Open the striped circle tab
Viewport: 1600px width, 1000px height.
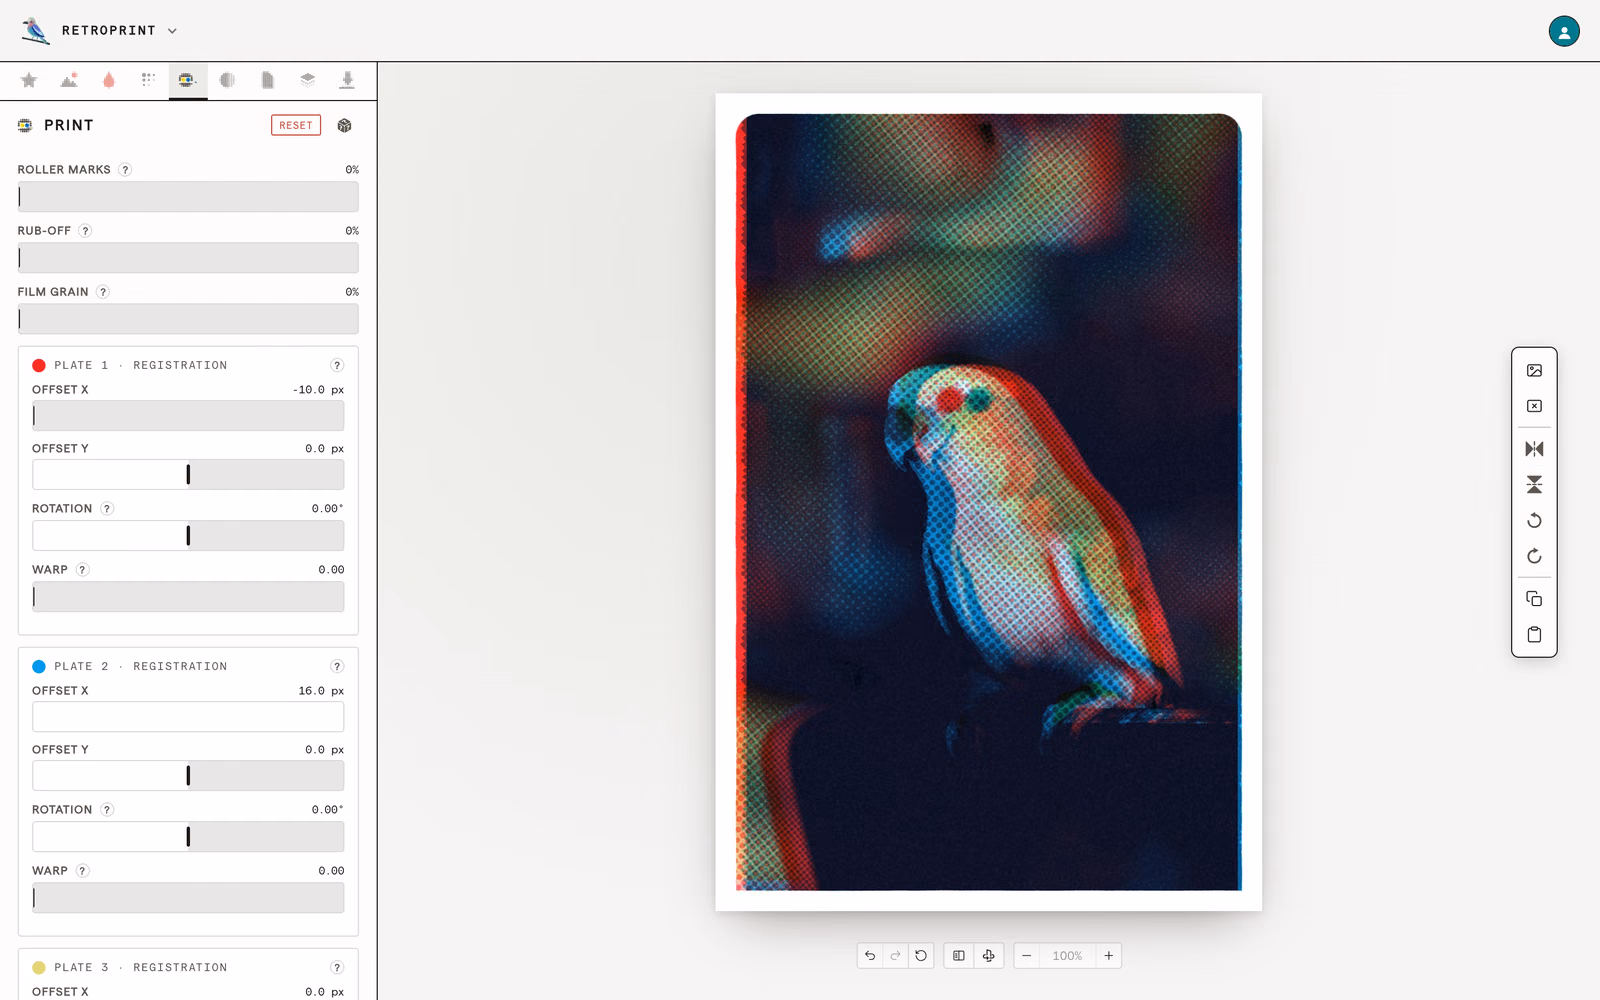pyautogui.click(x=228, y=80)
